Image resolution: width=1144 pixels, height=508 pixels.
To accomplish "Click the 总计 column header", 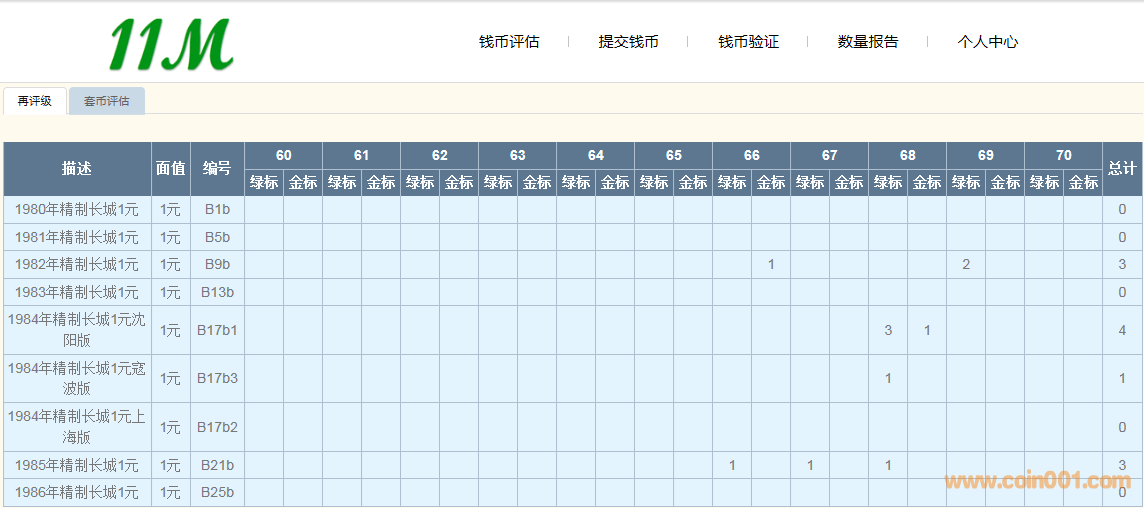I will [1122, 169].
